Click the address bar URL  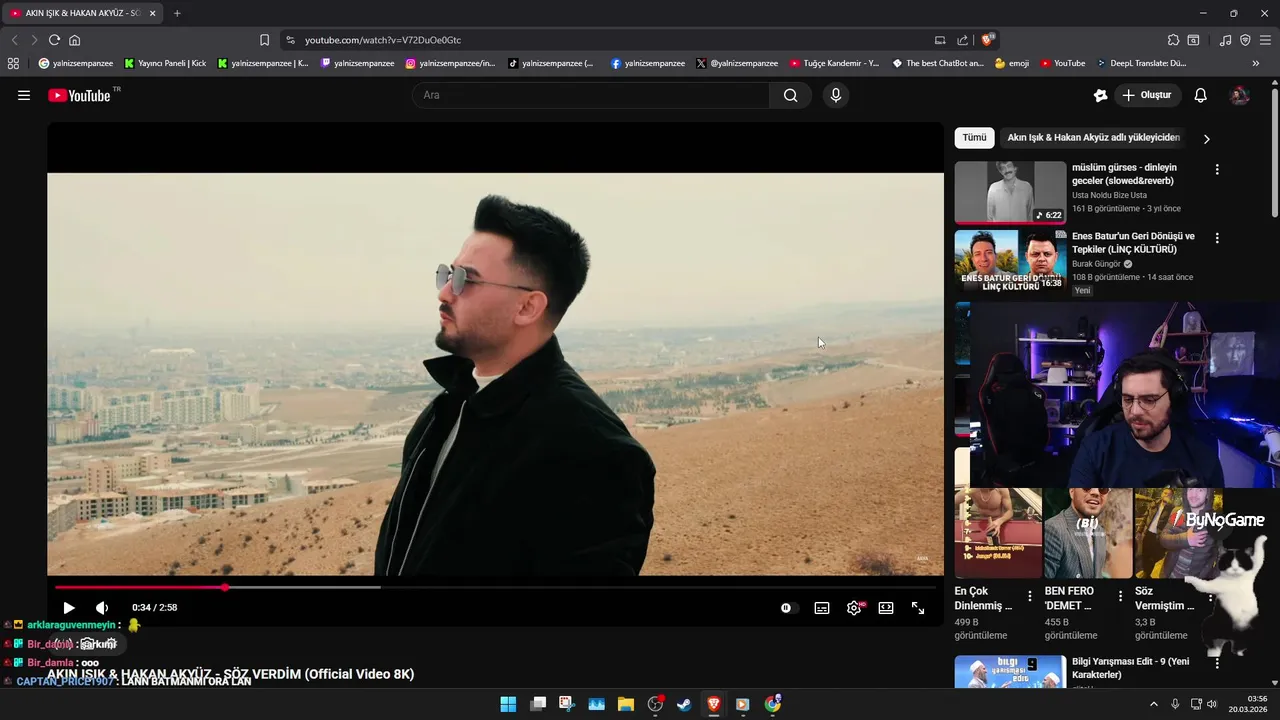click(x=383, y=40)
